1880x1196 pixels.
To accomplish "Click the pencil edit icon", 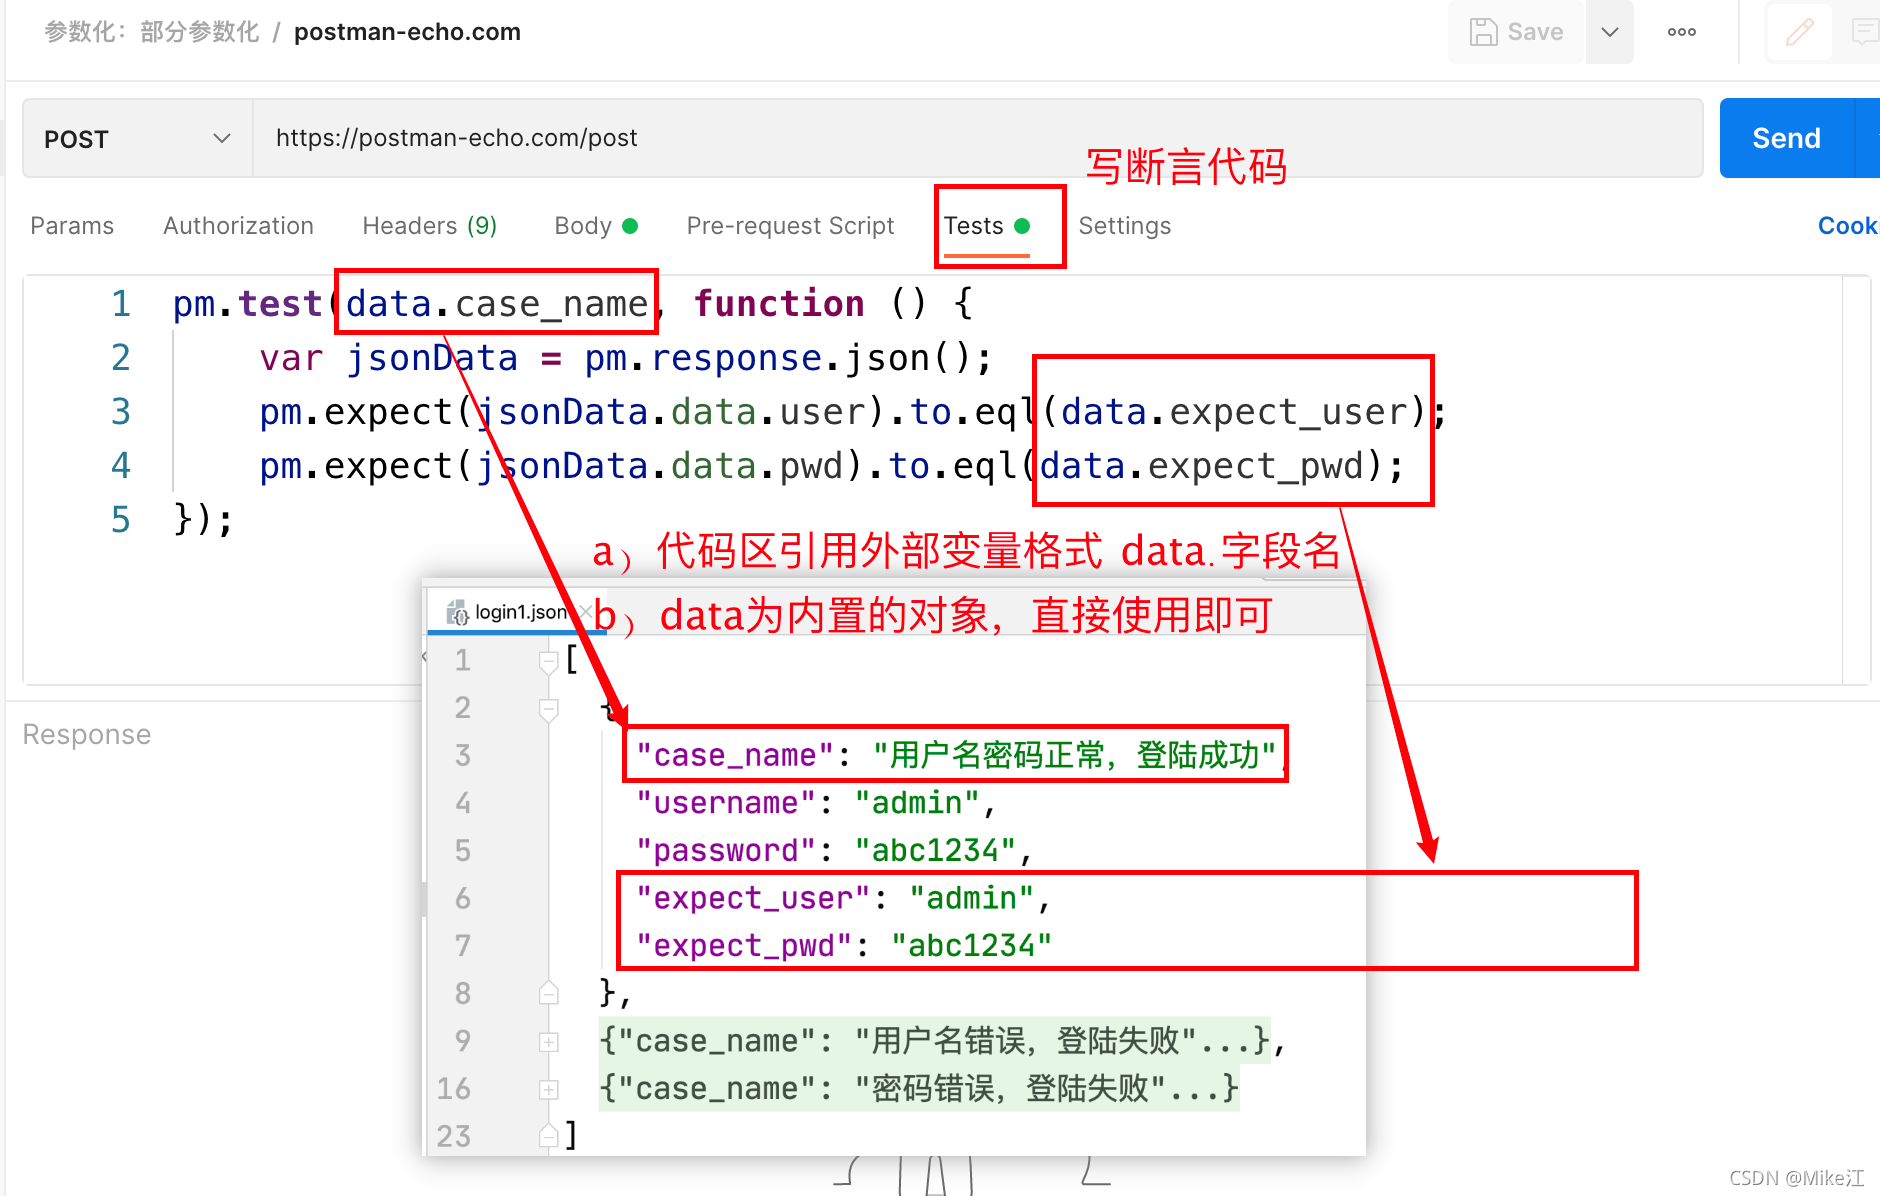I will tap(1799, 32).
